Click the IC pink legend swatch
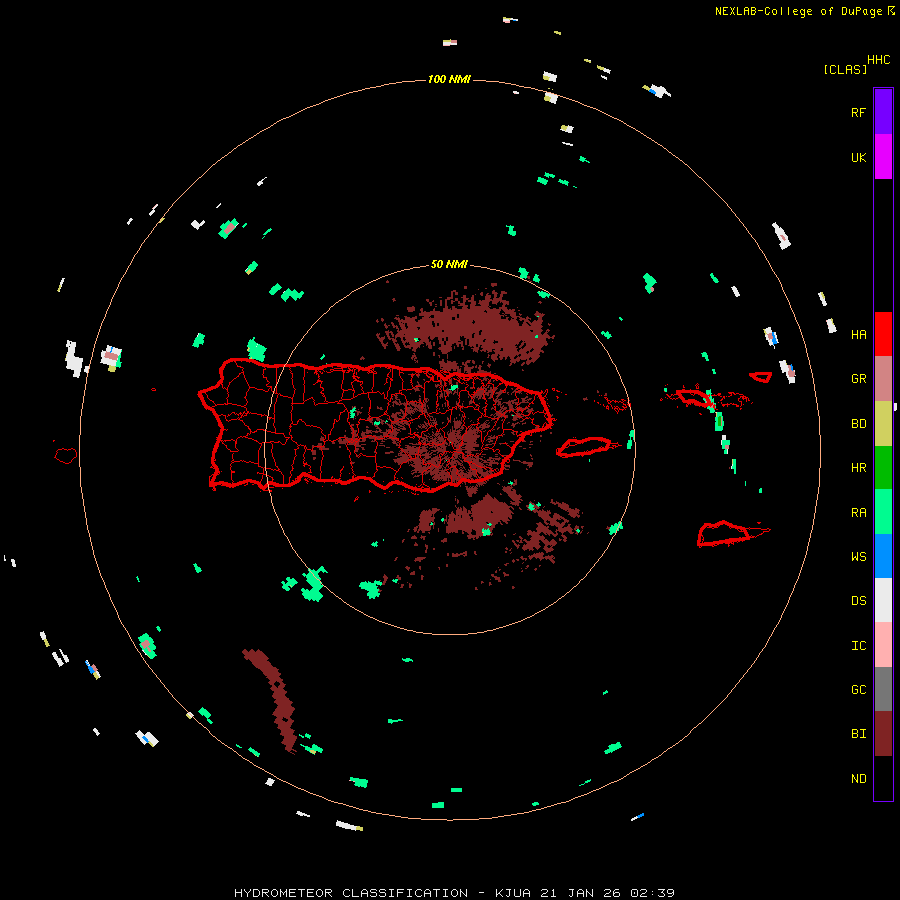Image resolution: width=900 pixels, height=900 pixels. coord(883,645)
